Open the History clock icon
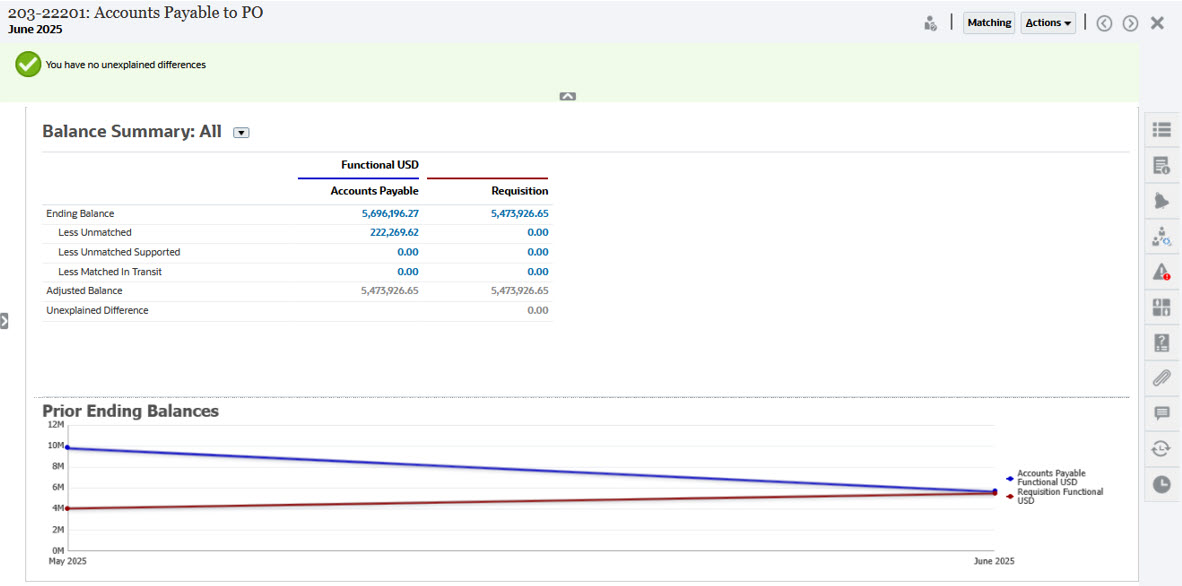The width and height of the screenshot is (1182, 586). point(1162,483)
